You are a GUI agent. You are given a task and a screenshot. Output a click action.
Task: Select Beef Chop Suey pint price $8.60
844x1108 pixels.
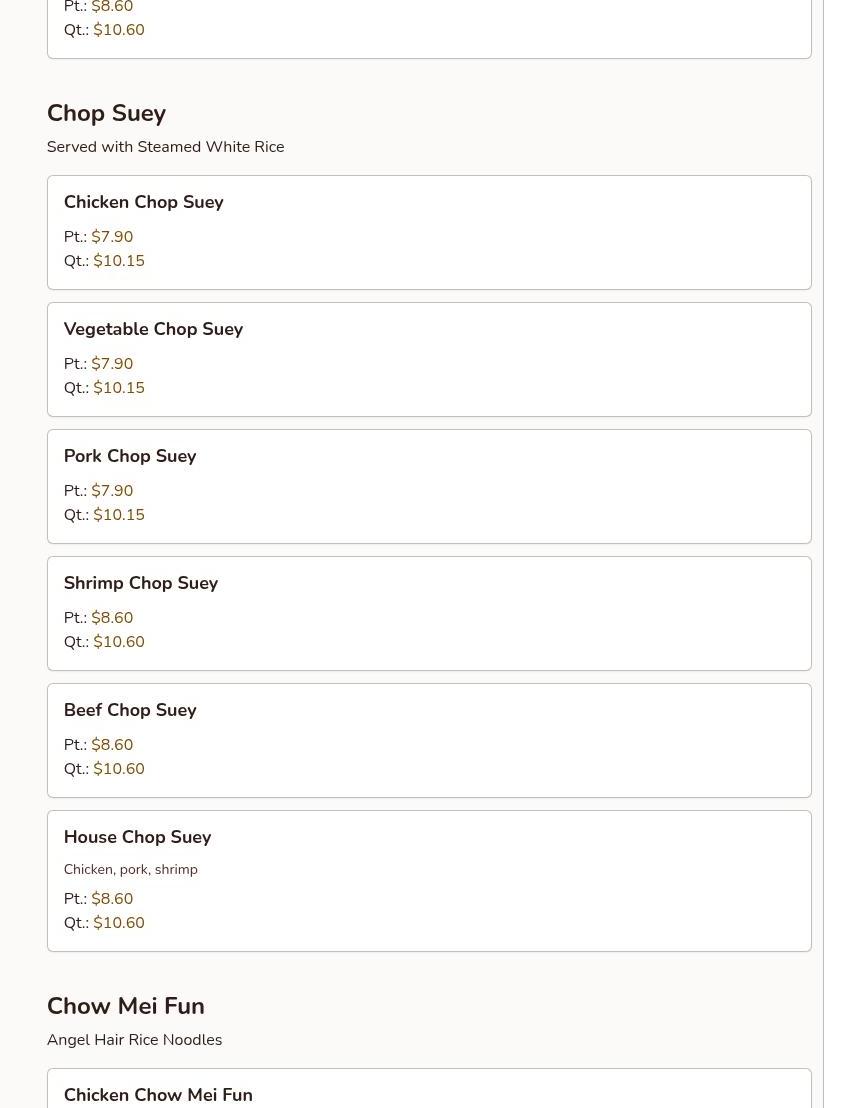point(112,745)
